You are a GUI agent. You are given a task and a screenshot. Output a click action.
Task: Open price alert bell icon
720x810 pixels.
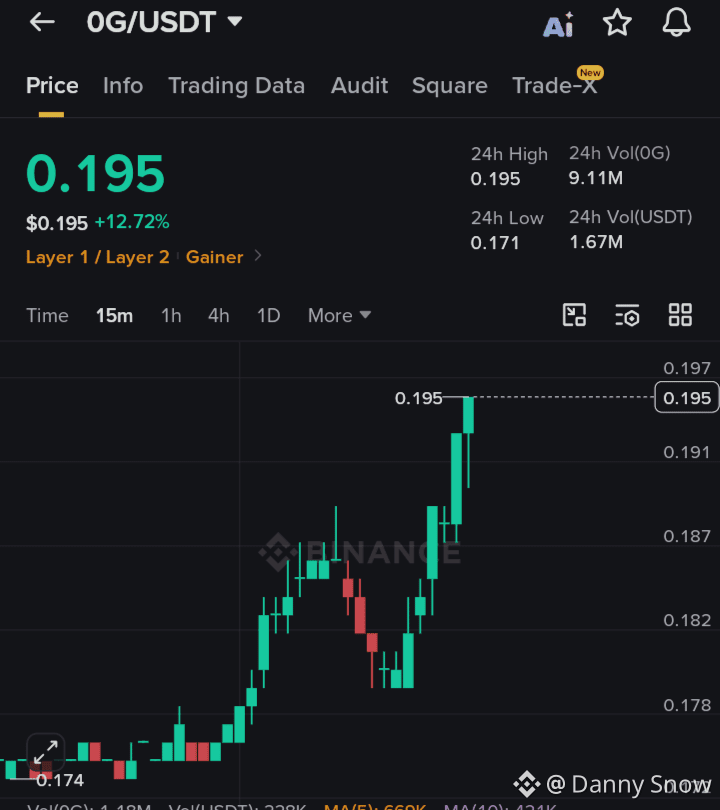coord(677,23)
